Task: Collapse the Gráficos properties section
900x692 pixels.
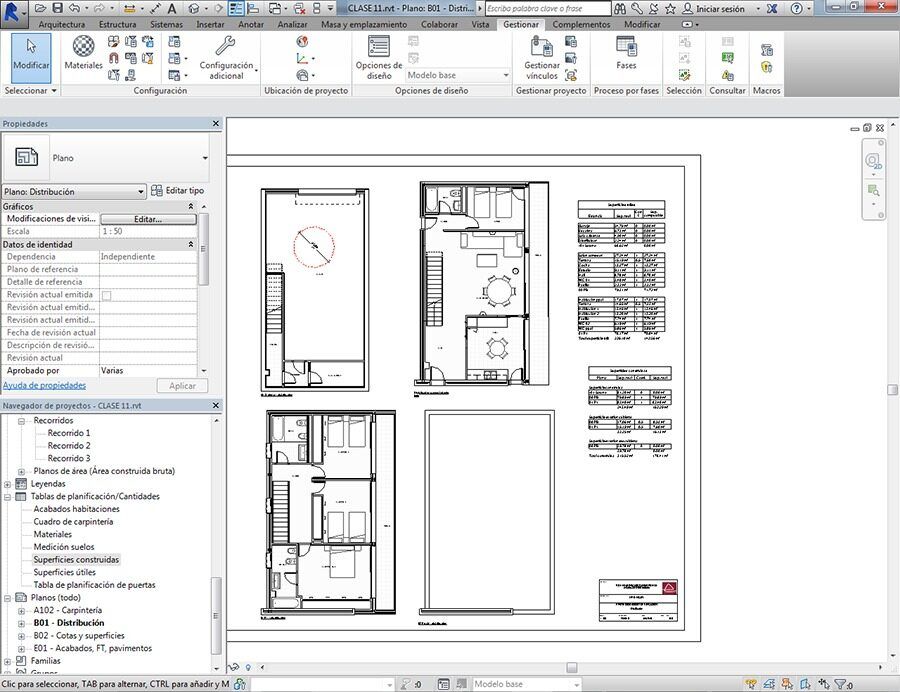Action: pyautogui.click(x=191, y=206)
